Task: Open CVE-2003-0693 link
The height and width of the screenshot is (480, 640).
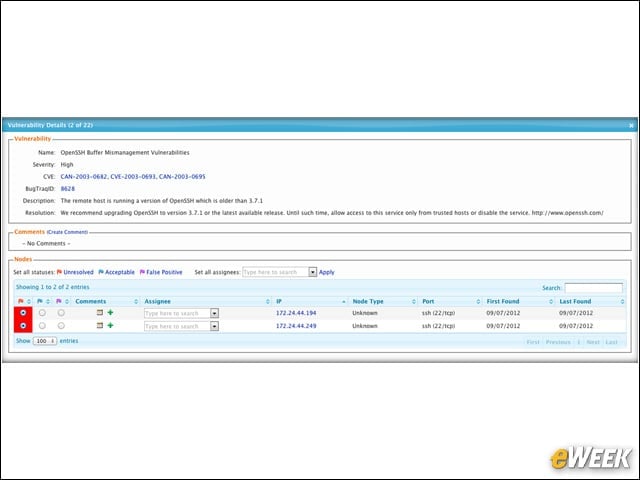Action: (133, 177)
